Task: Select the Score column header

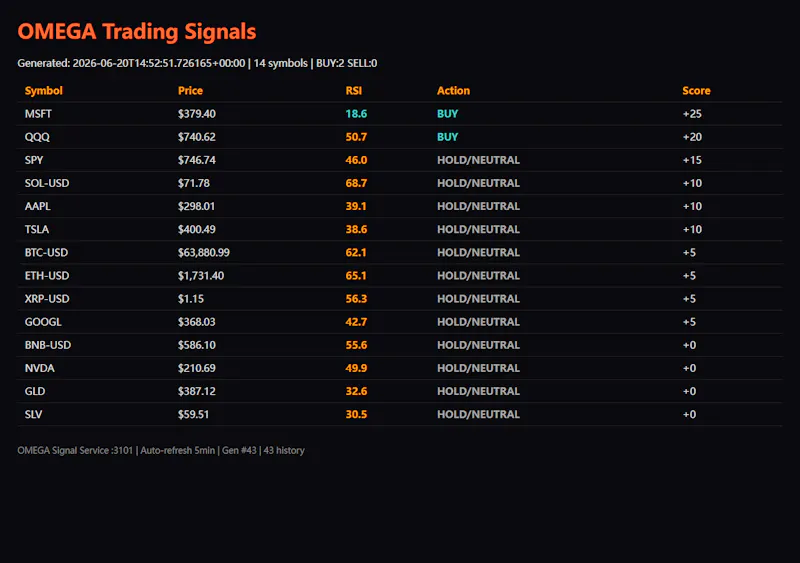Action: click(x=696, y=91)
